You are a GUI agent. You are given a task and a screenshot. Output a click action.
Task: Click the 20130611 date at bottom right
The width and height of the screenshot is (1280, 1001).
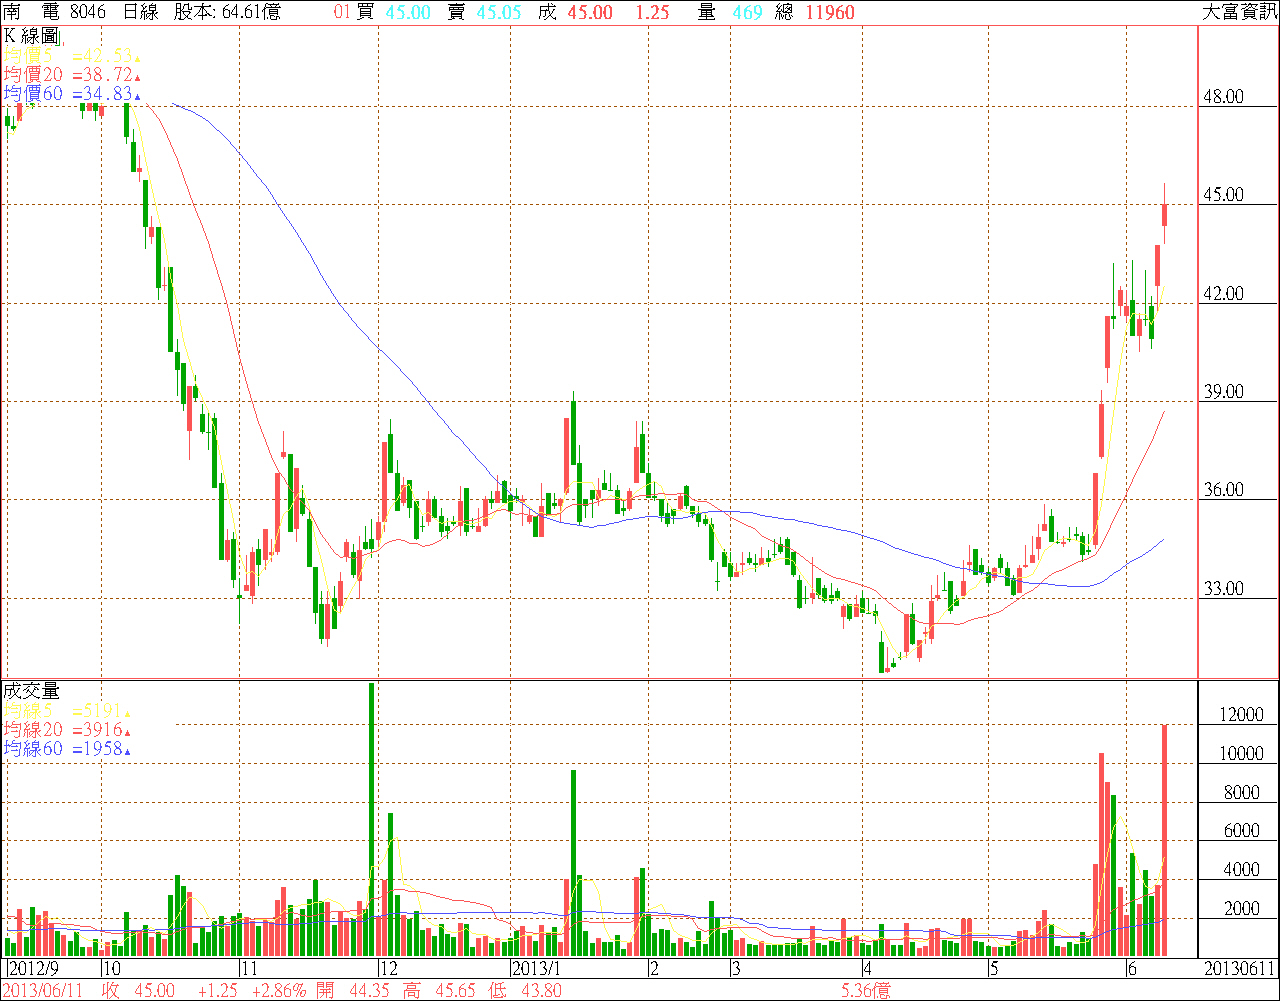pyautogui.click(x=1238, y=969)
